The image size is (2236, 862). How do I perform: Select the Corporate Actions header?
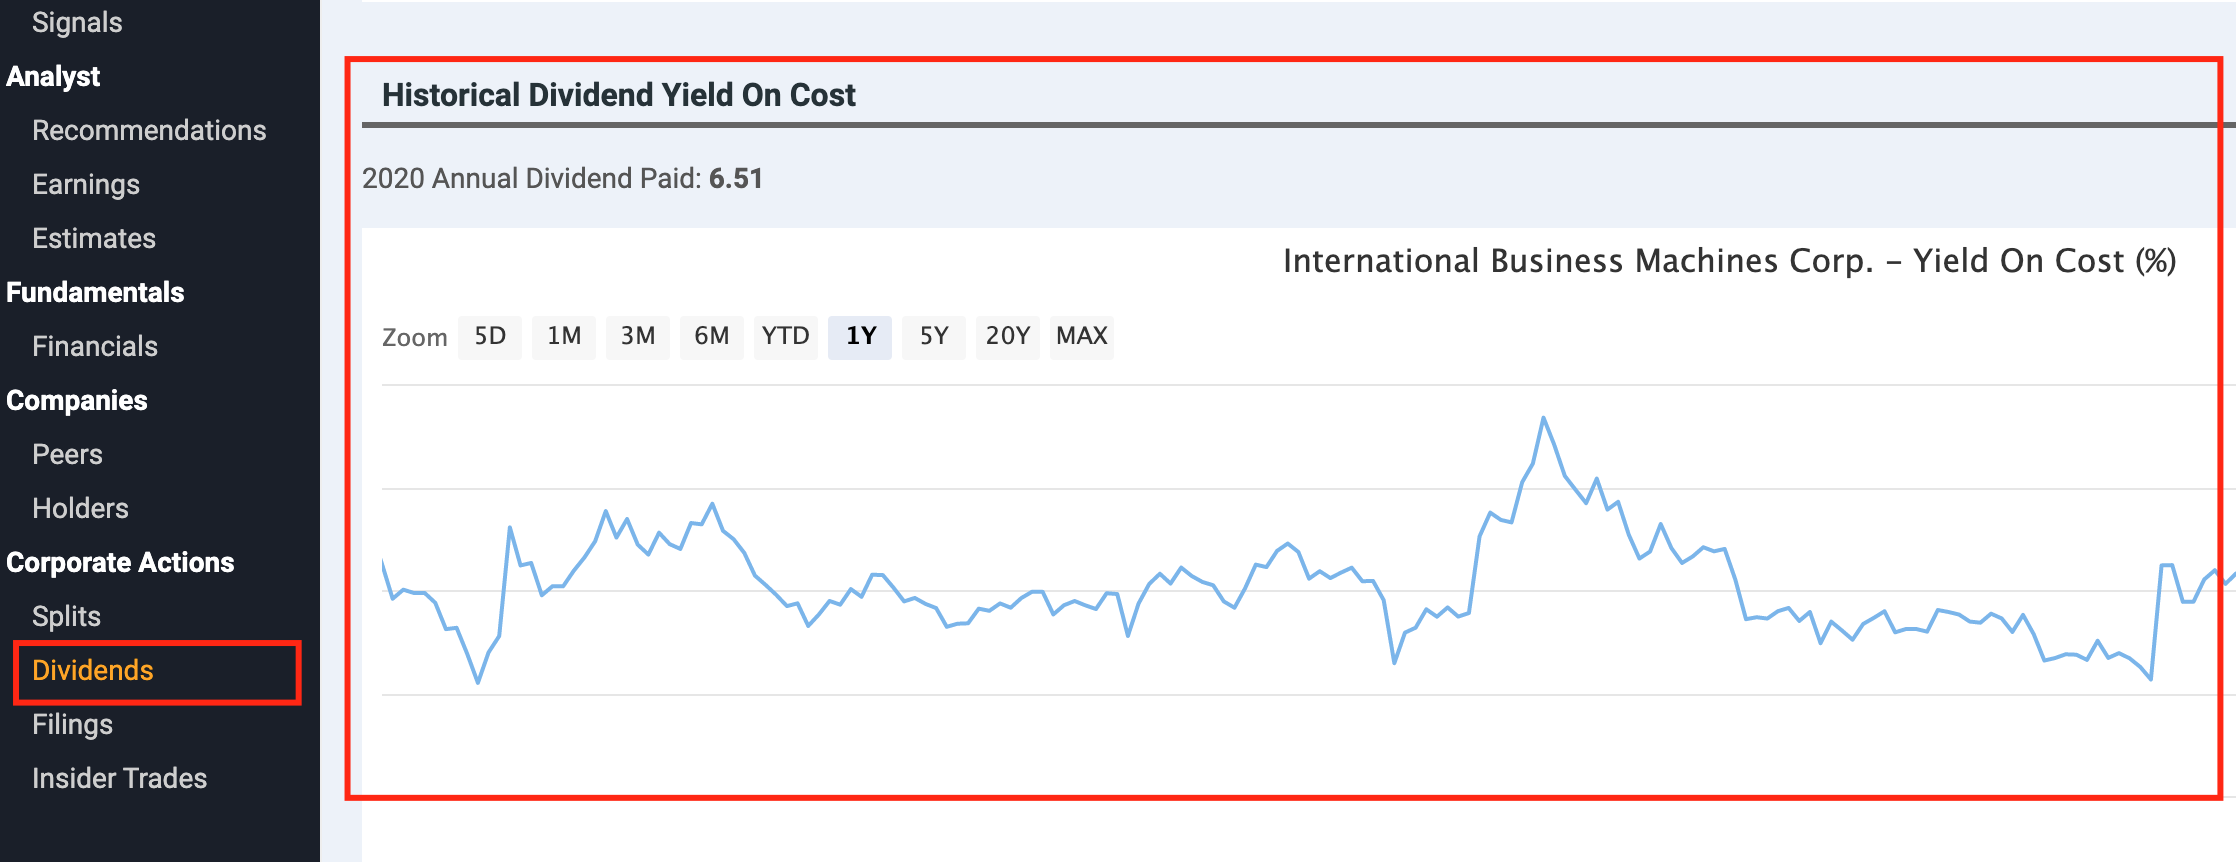(x=120, y=562)
